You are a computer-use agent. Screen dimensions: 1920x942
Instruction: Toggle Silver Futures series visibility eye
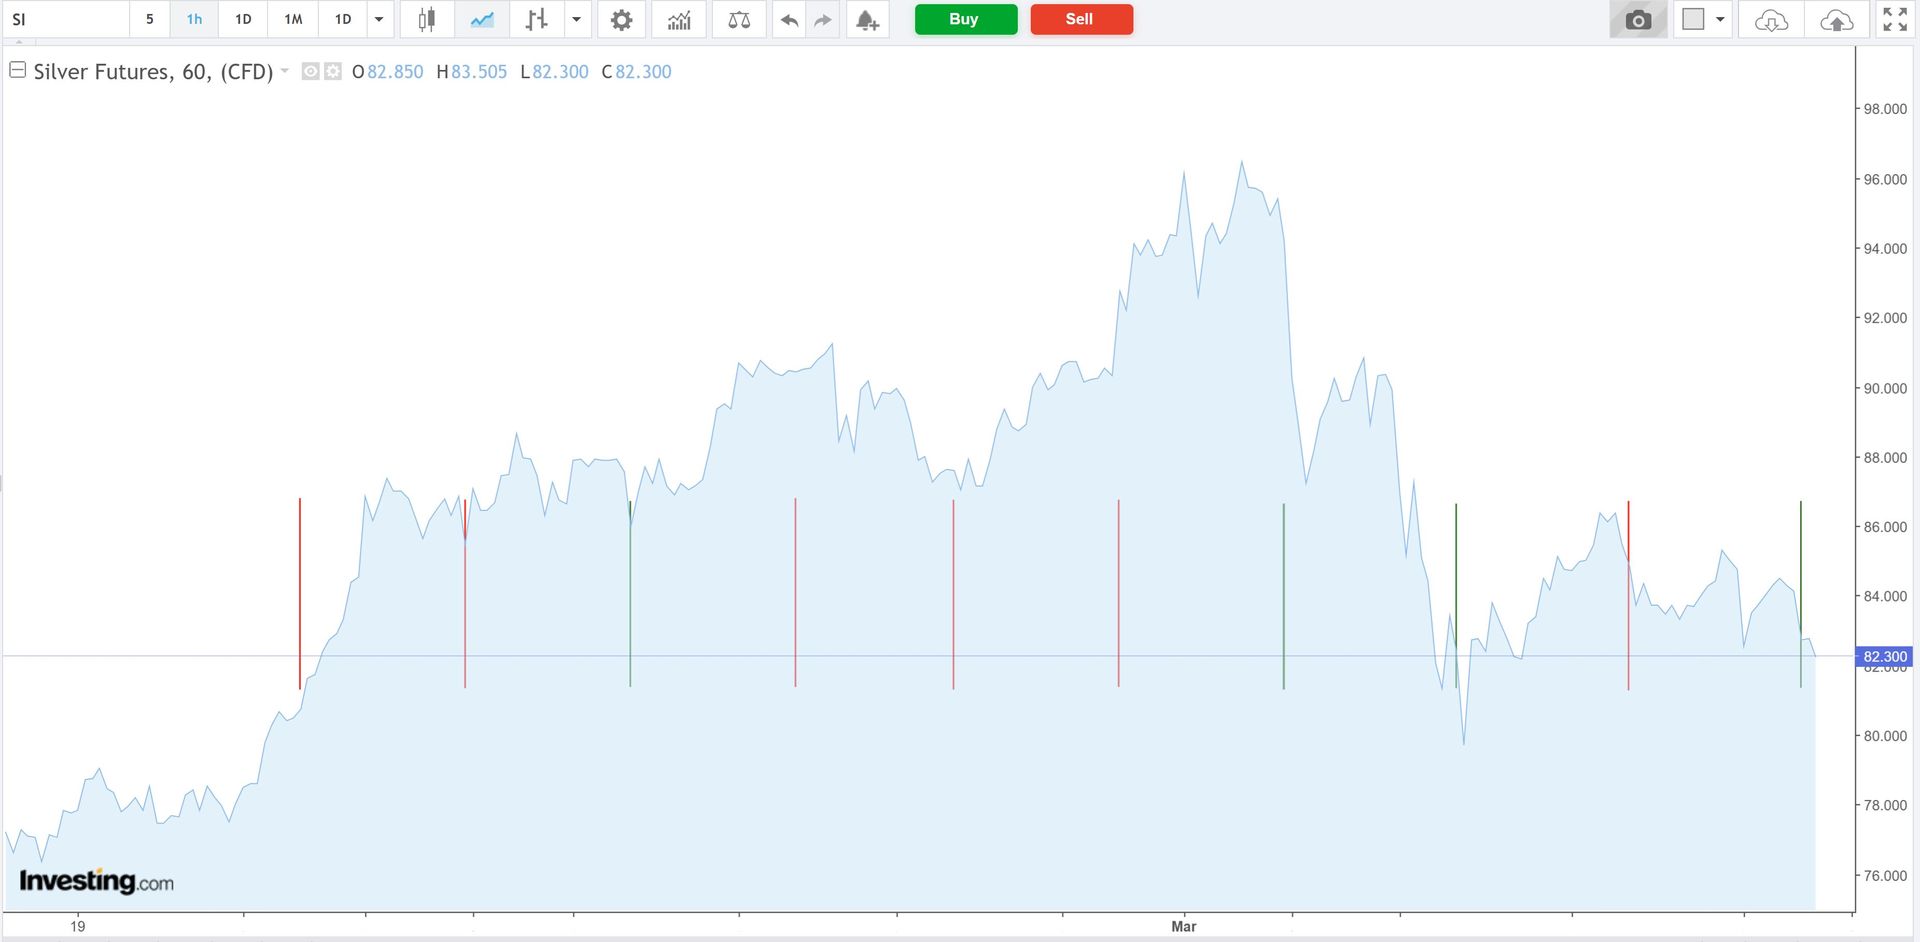tap(310, 72)
